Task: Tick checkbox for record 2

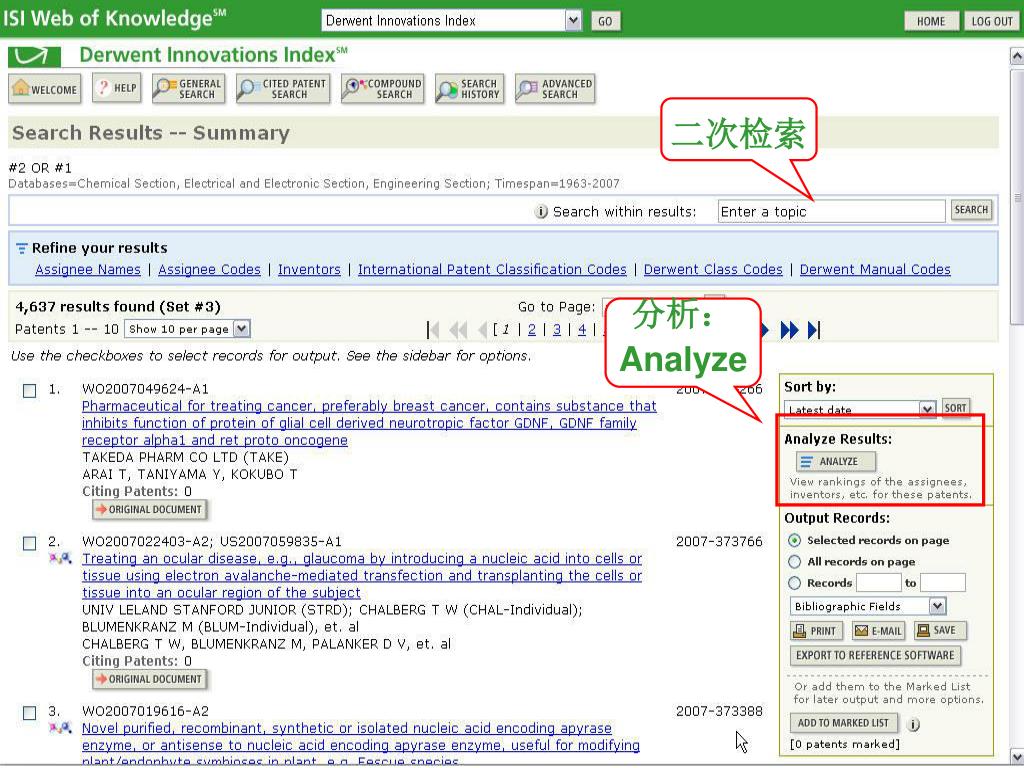Action: coord(29,543)
